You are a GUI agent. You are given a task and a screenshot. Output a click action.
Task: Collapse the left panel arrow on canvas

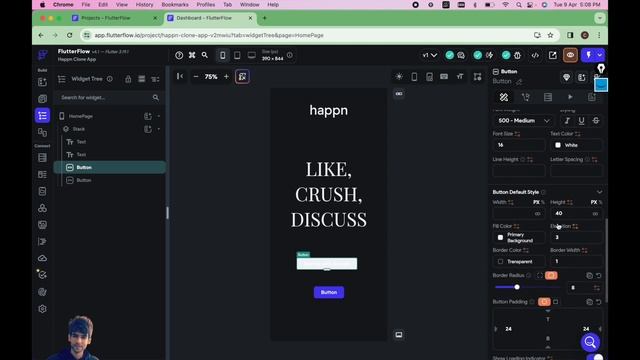[180, 76]
